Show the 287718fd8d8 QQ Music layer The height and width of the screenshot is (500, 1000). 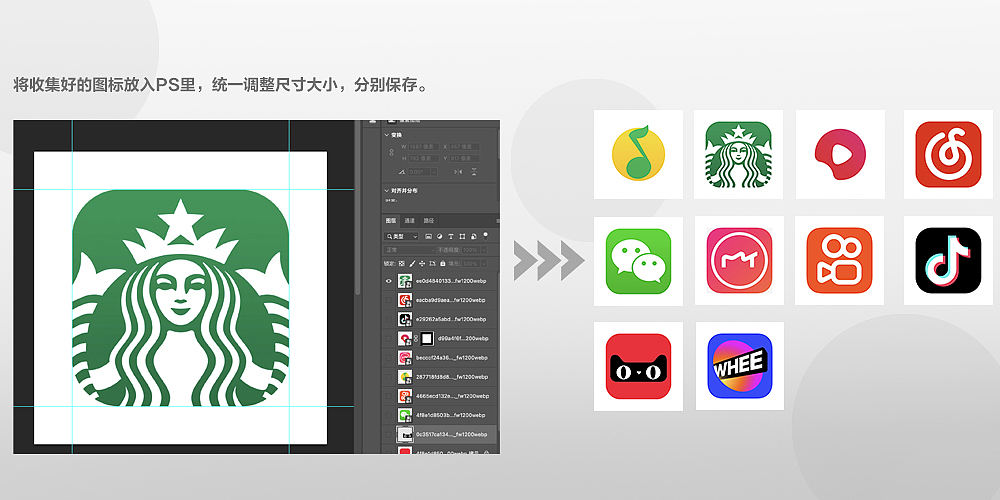point(388,377)
